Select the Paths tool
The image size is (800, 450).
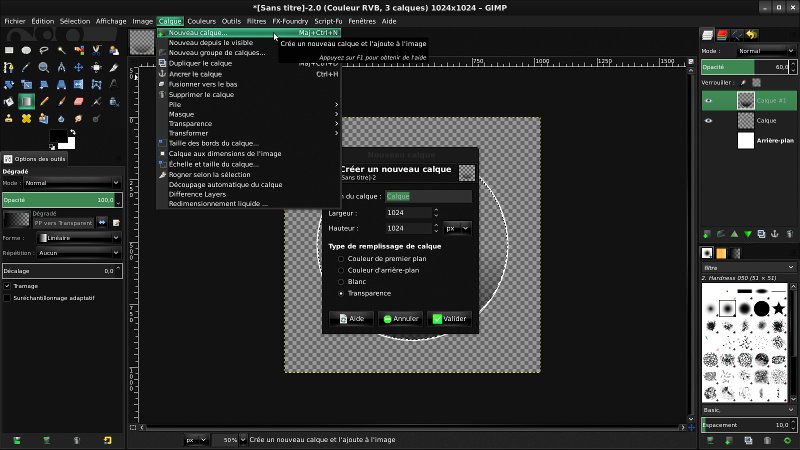point(9,67)
